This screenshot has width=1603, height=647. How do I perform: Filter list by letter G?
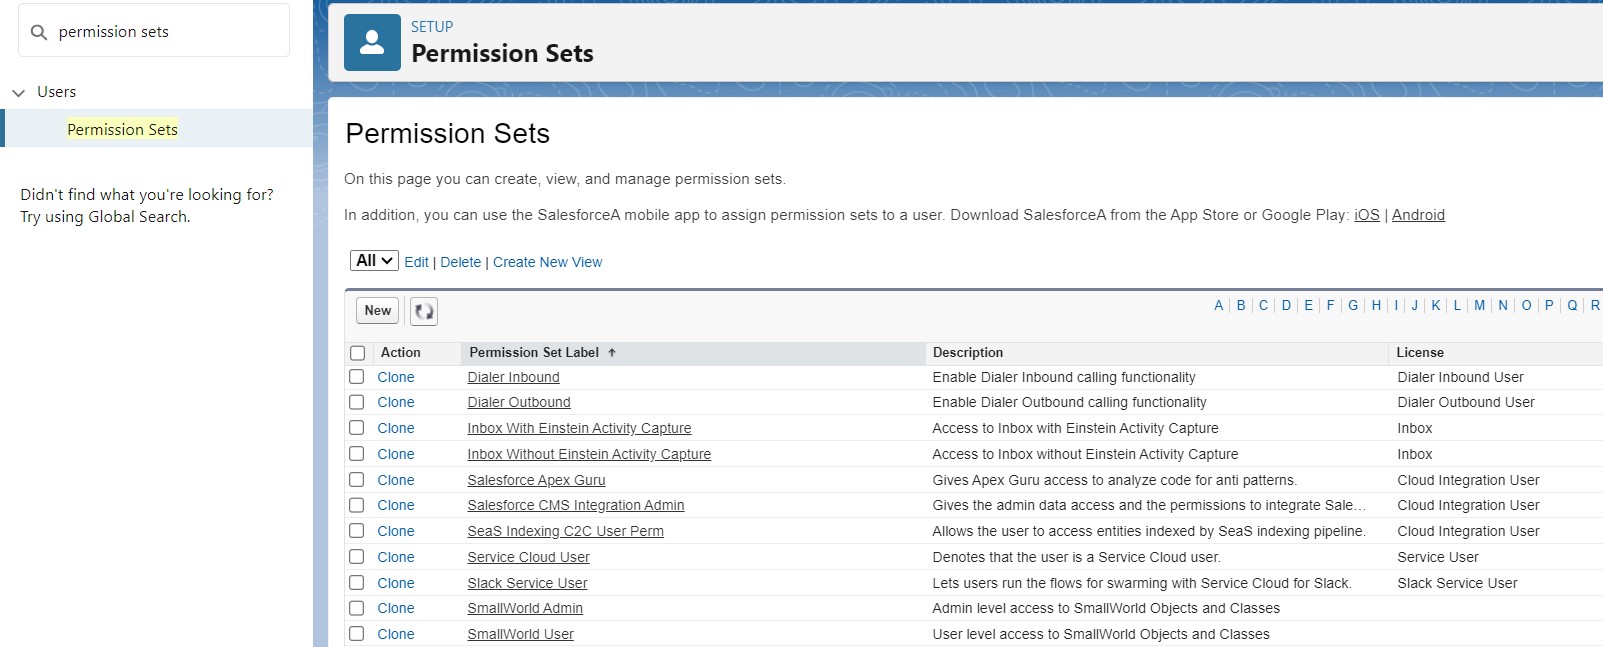(x=1353, y=305)
